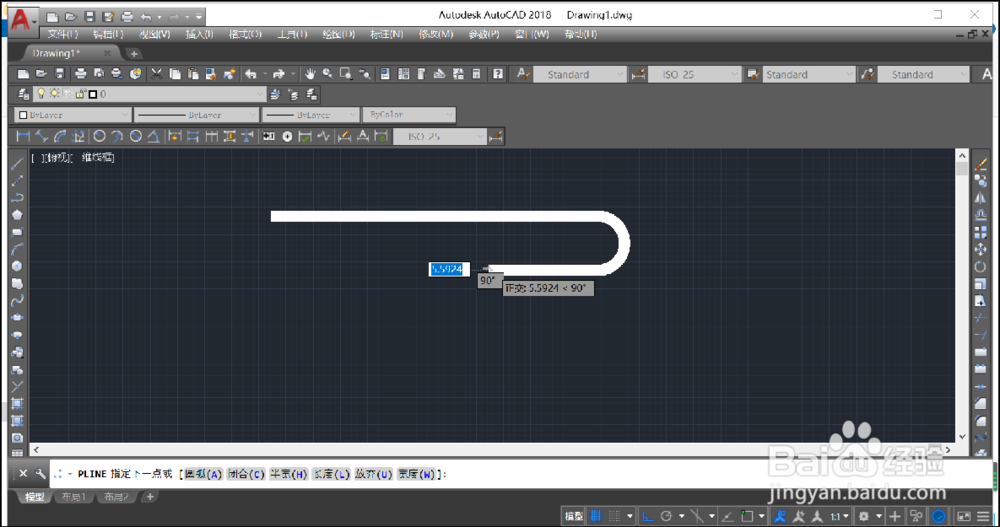Click the new drawing tab plus button
This screenshot has width=1000, height=527.
134,54
